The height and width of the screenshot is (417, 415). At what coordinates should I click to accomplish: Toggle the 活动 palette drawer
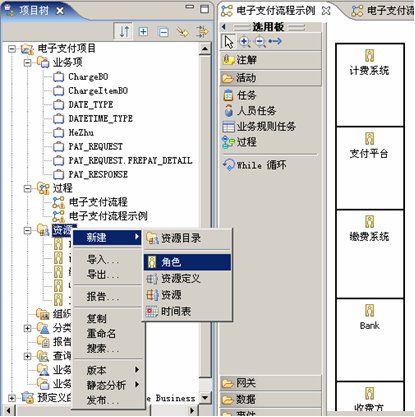click(x=271, y=78)
